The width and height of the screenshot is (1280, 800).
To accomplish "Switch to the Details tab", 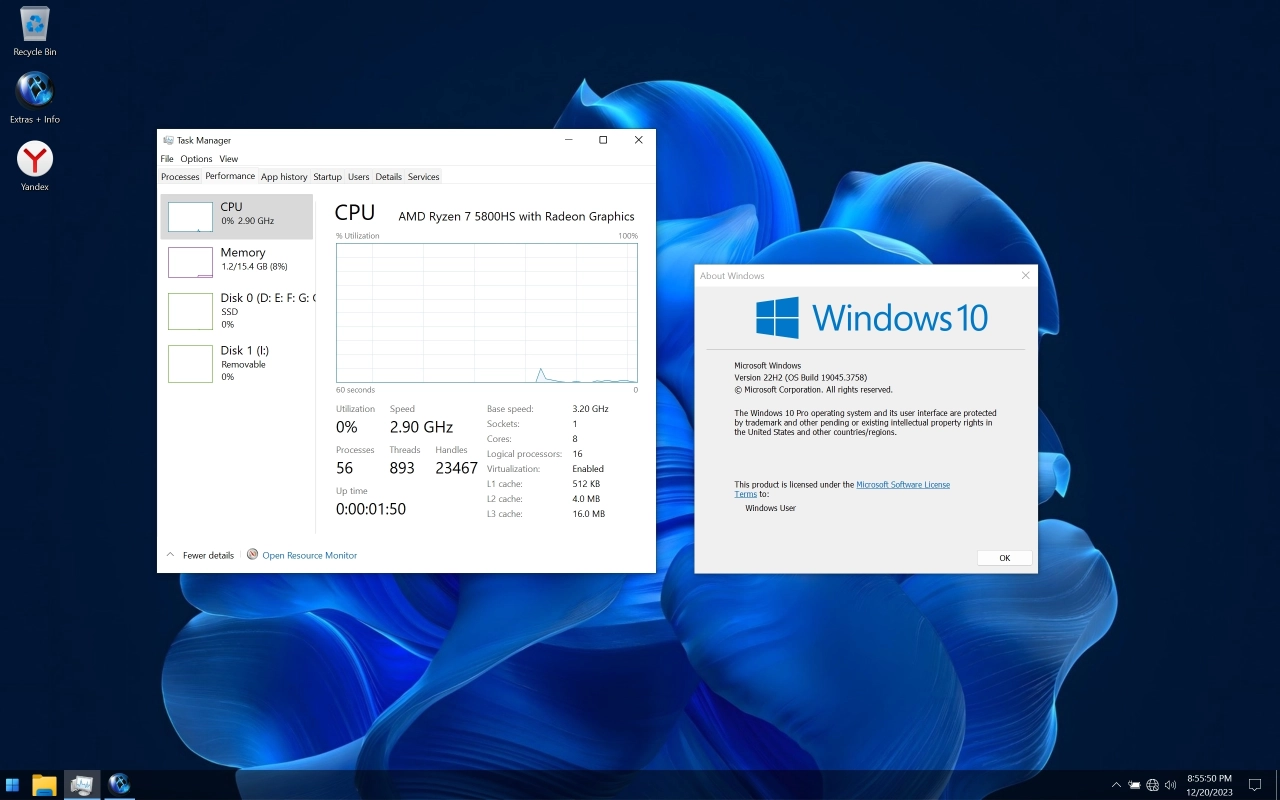I will pyautogui.click(x=388, y=177).
